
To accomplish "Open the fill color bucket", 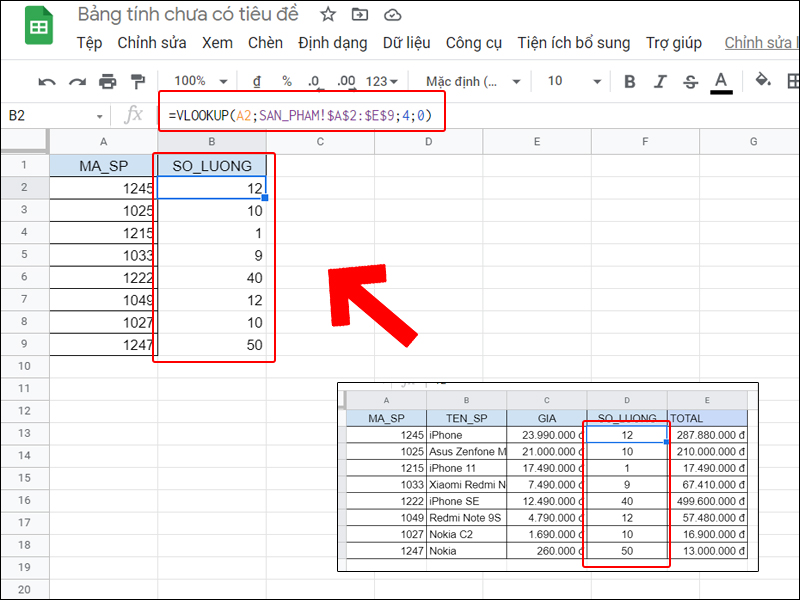I will coord(763,81).
